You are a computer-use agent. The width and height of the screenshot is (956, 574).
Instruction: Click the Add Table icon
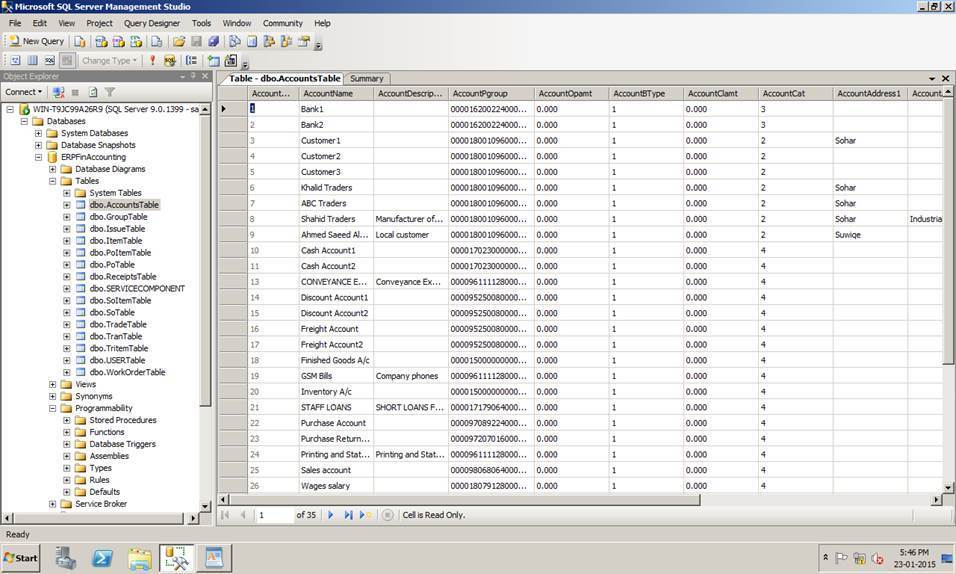click(213, 60)
